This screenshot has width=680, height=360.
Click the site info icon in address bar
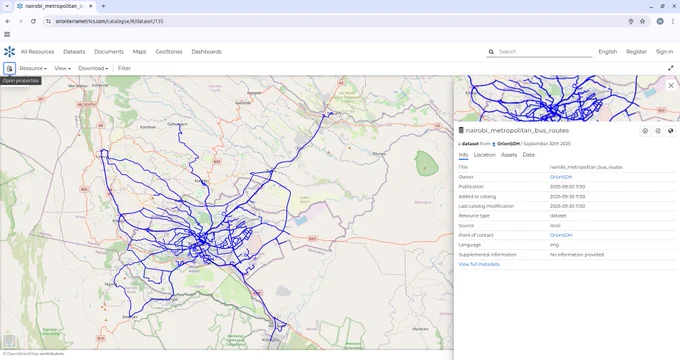coord(49,21)
